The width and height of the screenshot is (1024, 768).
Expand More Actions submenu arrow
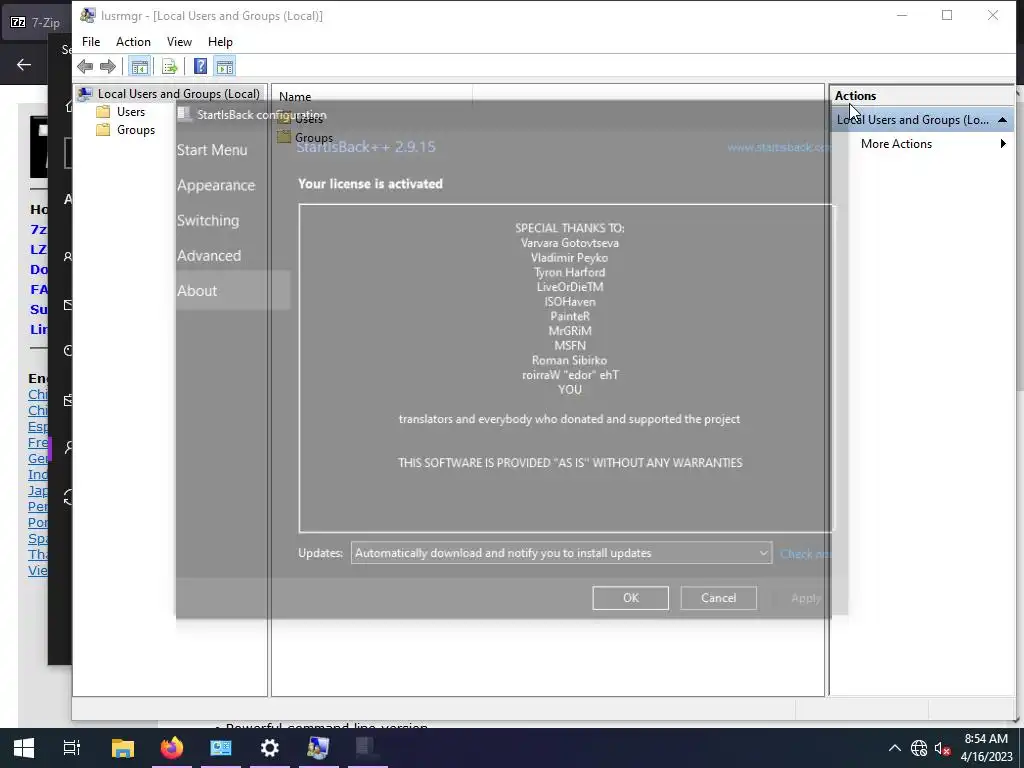click(1003, 144)
